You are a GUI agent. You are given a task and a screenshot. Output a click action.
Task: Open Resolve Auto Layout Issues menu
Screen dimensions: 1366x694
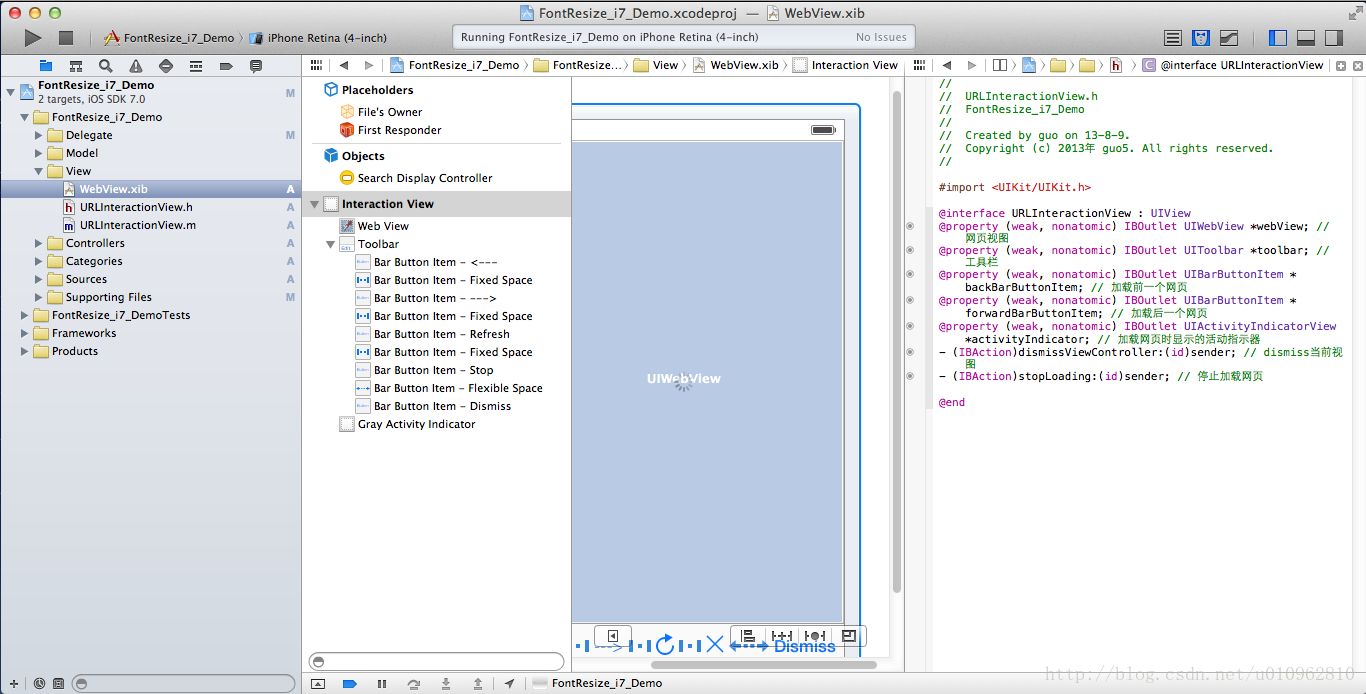[815, 636]
